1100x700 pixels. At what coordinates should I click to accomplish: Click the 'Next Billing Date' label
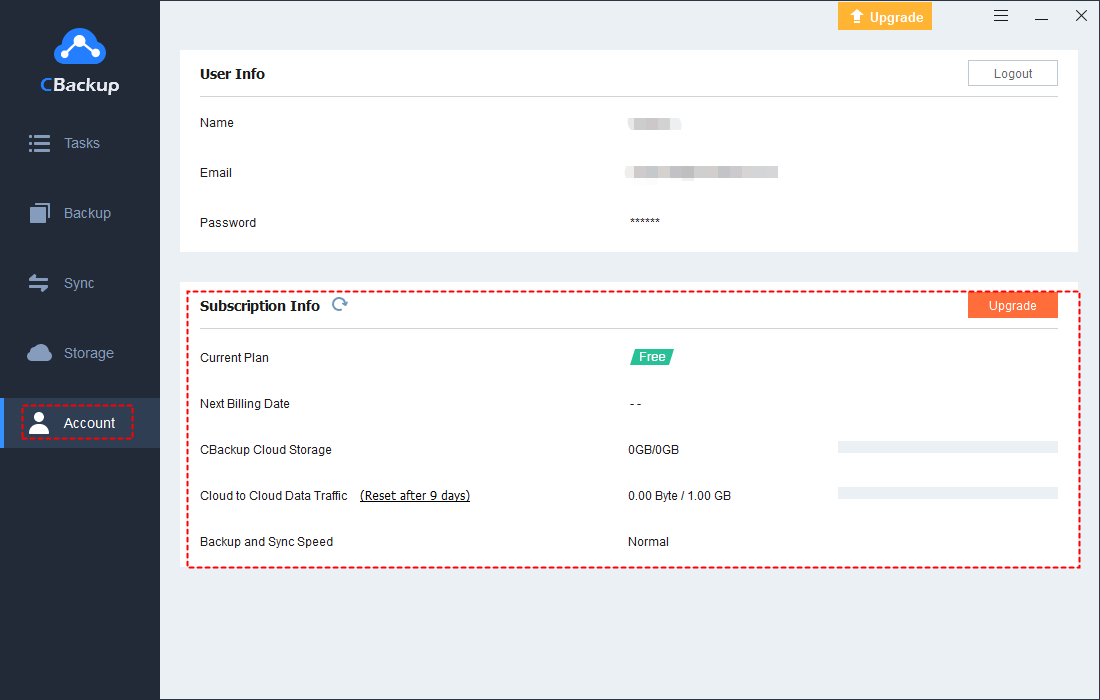(245, 404)
